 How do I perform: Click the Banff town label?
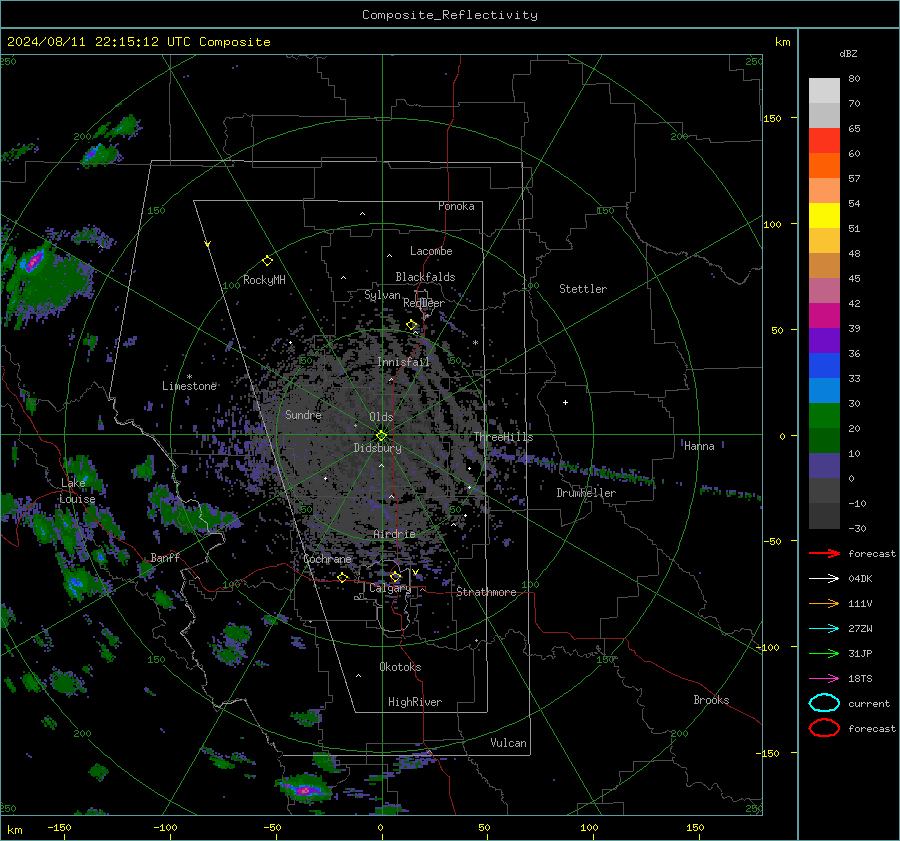point(165,557)
